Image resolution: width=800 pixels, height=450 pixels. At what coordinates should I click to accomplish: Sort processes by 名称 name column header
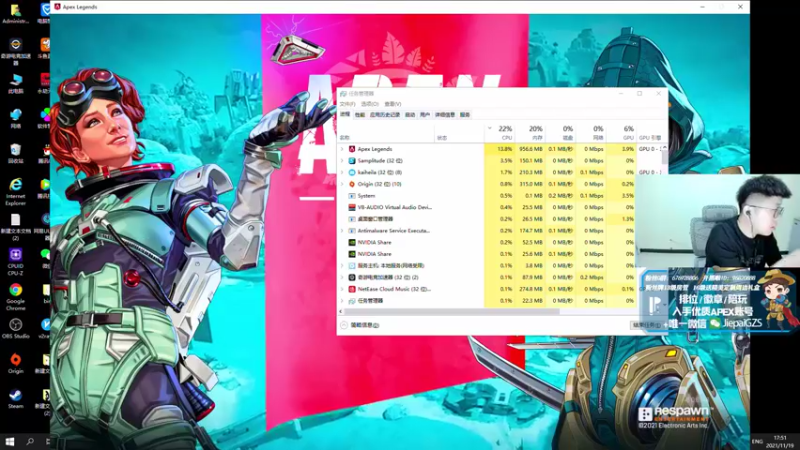click(x=386, y=133)
